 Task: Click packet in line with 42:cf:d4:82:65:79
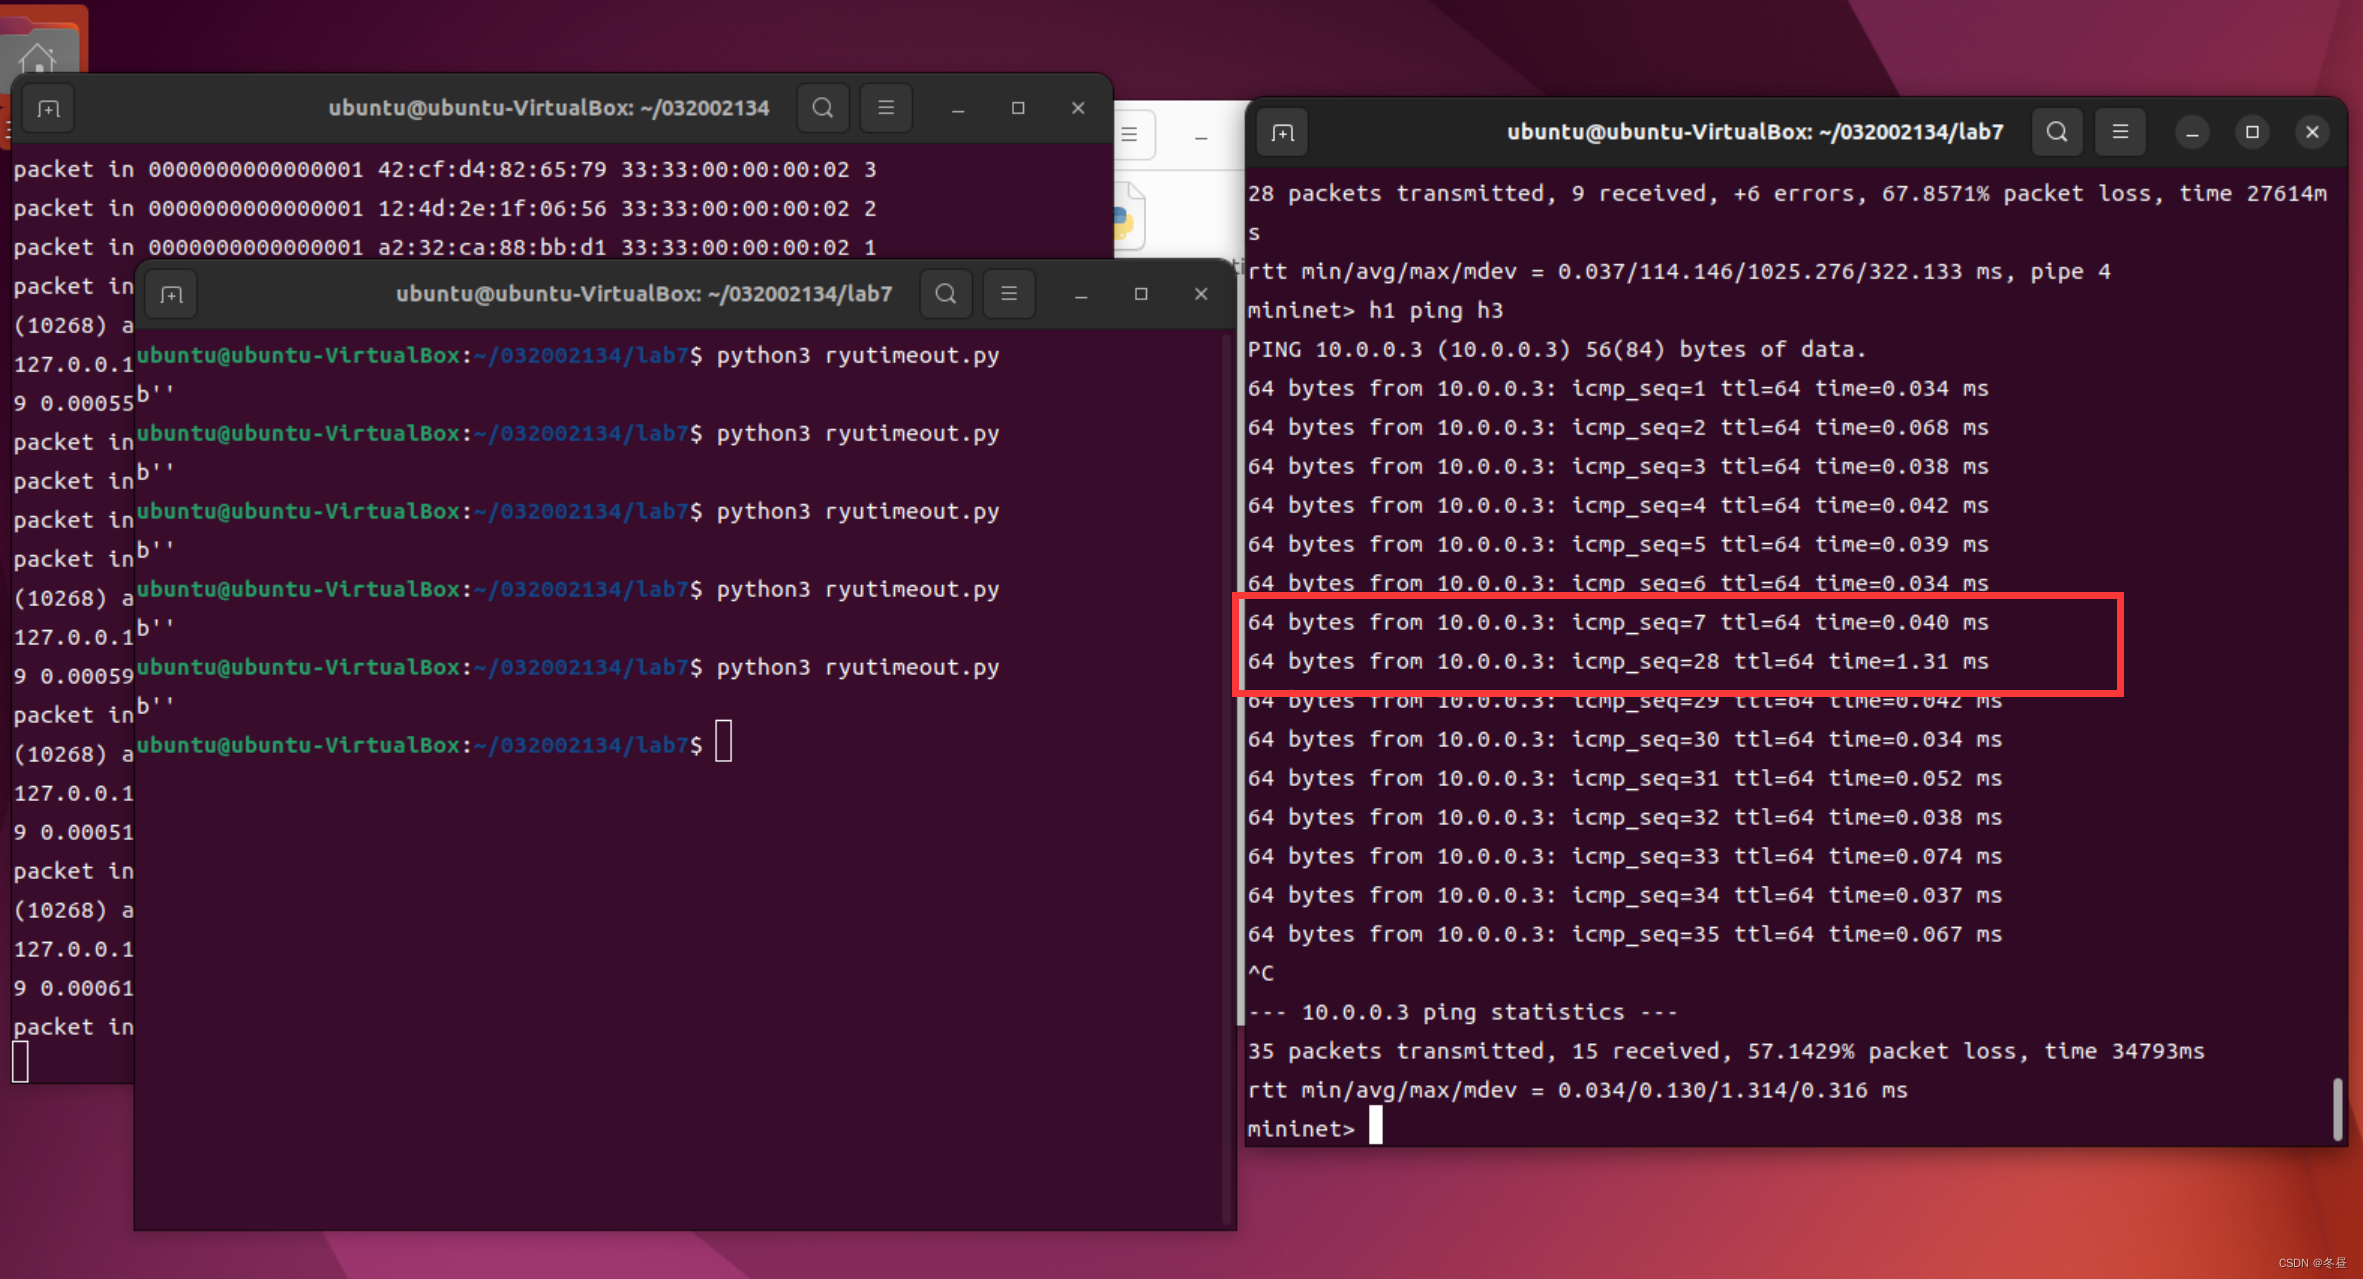(445, 170)
